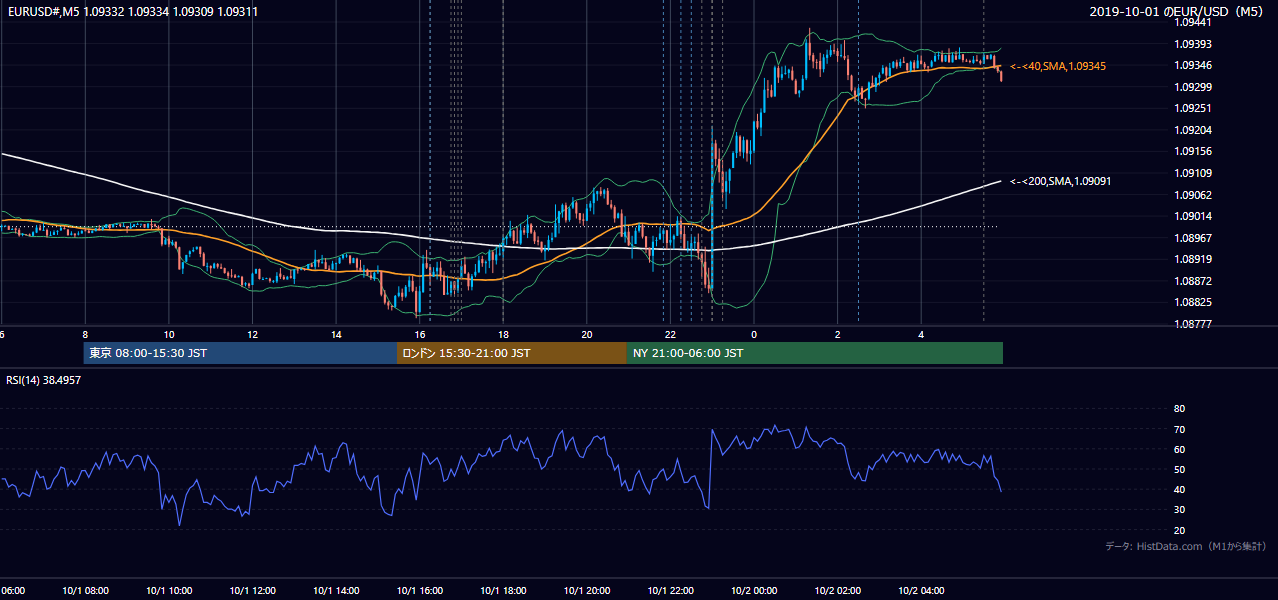Screen dimensions: 1278x600
Task: Click price axis label 1.09204
Action: [x=1192, y=130]
